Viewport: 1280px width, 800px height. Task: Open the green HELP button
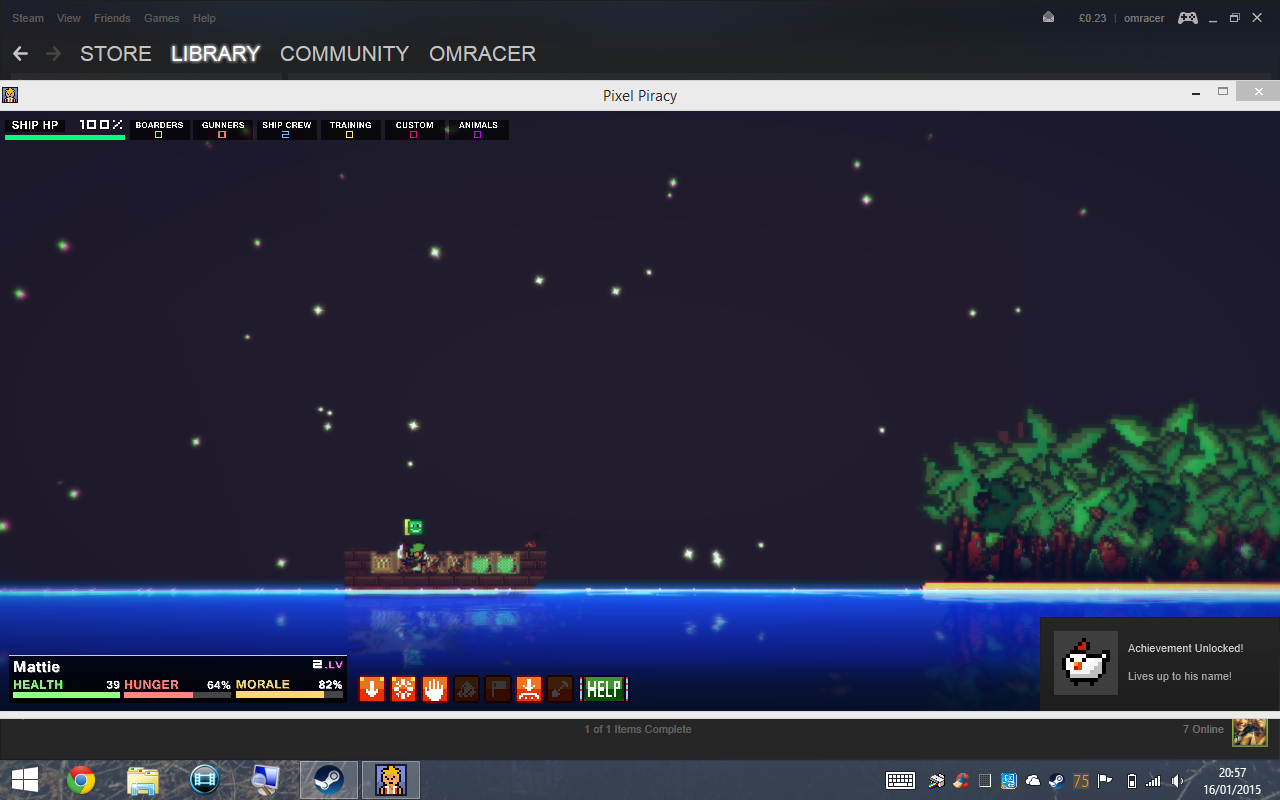[603, 688]
